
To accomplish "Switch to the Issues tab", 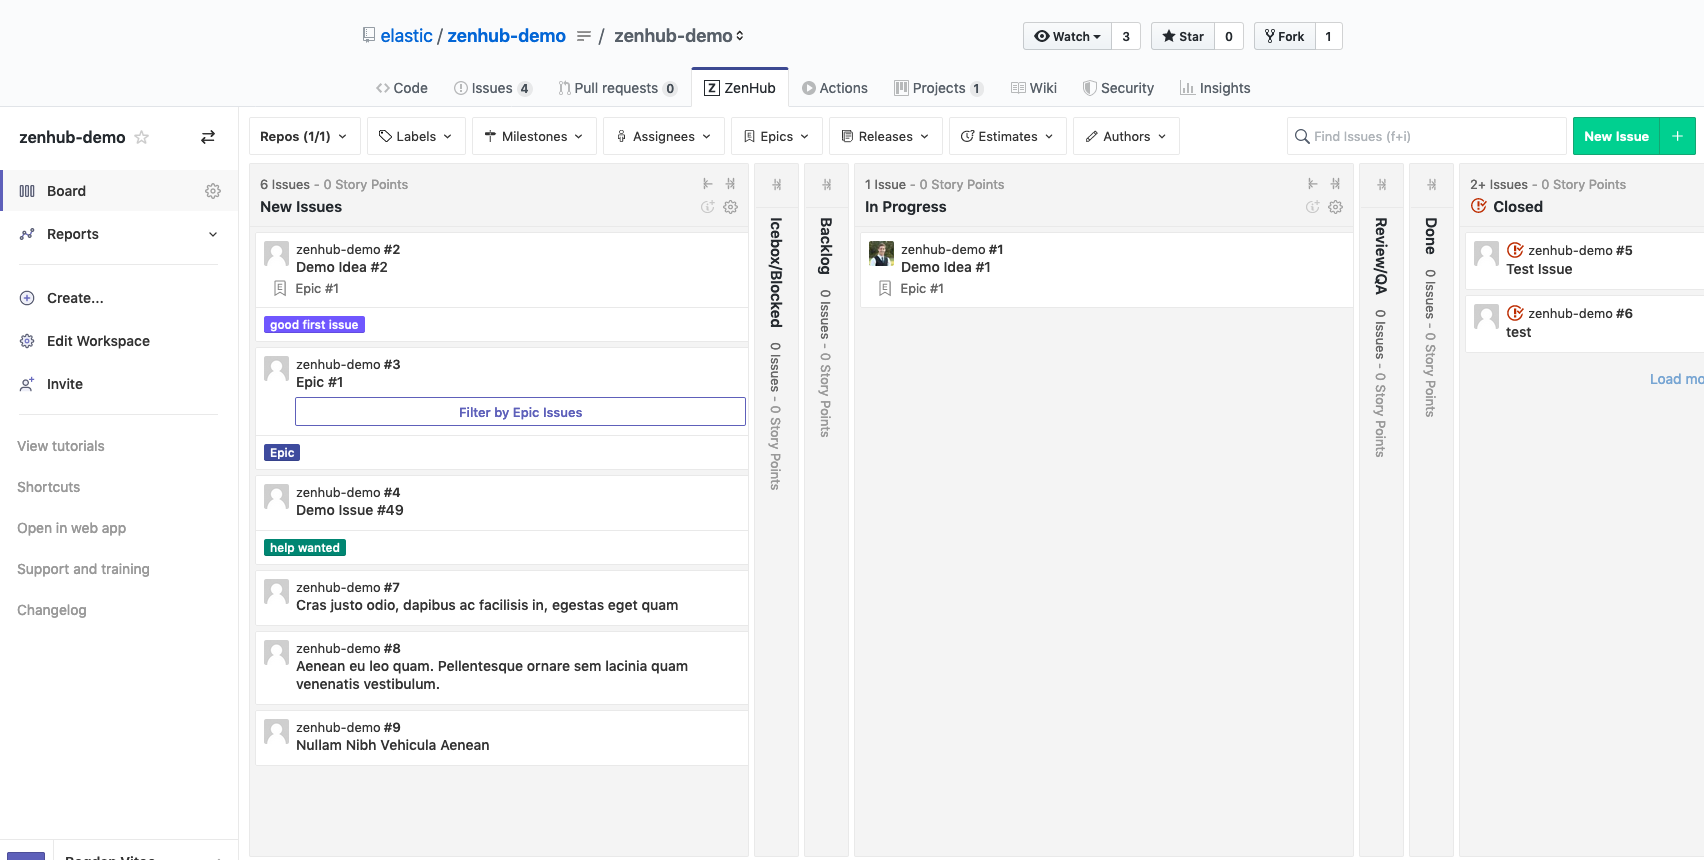I will point(492,88).
